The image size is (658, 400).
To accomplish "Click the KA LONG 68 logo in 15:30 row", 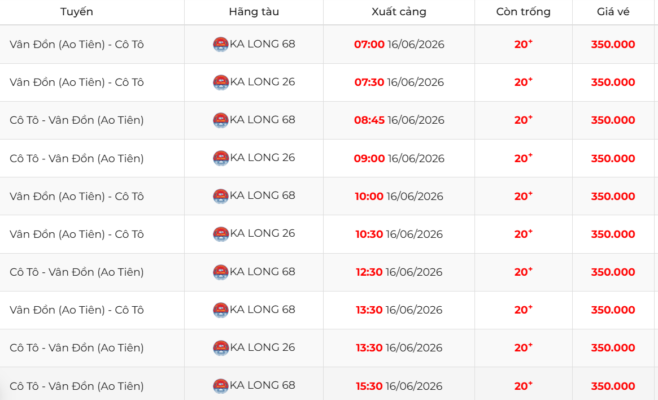I will coord(221,386).
